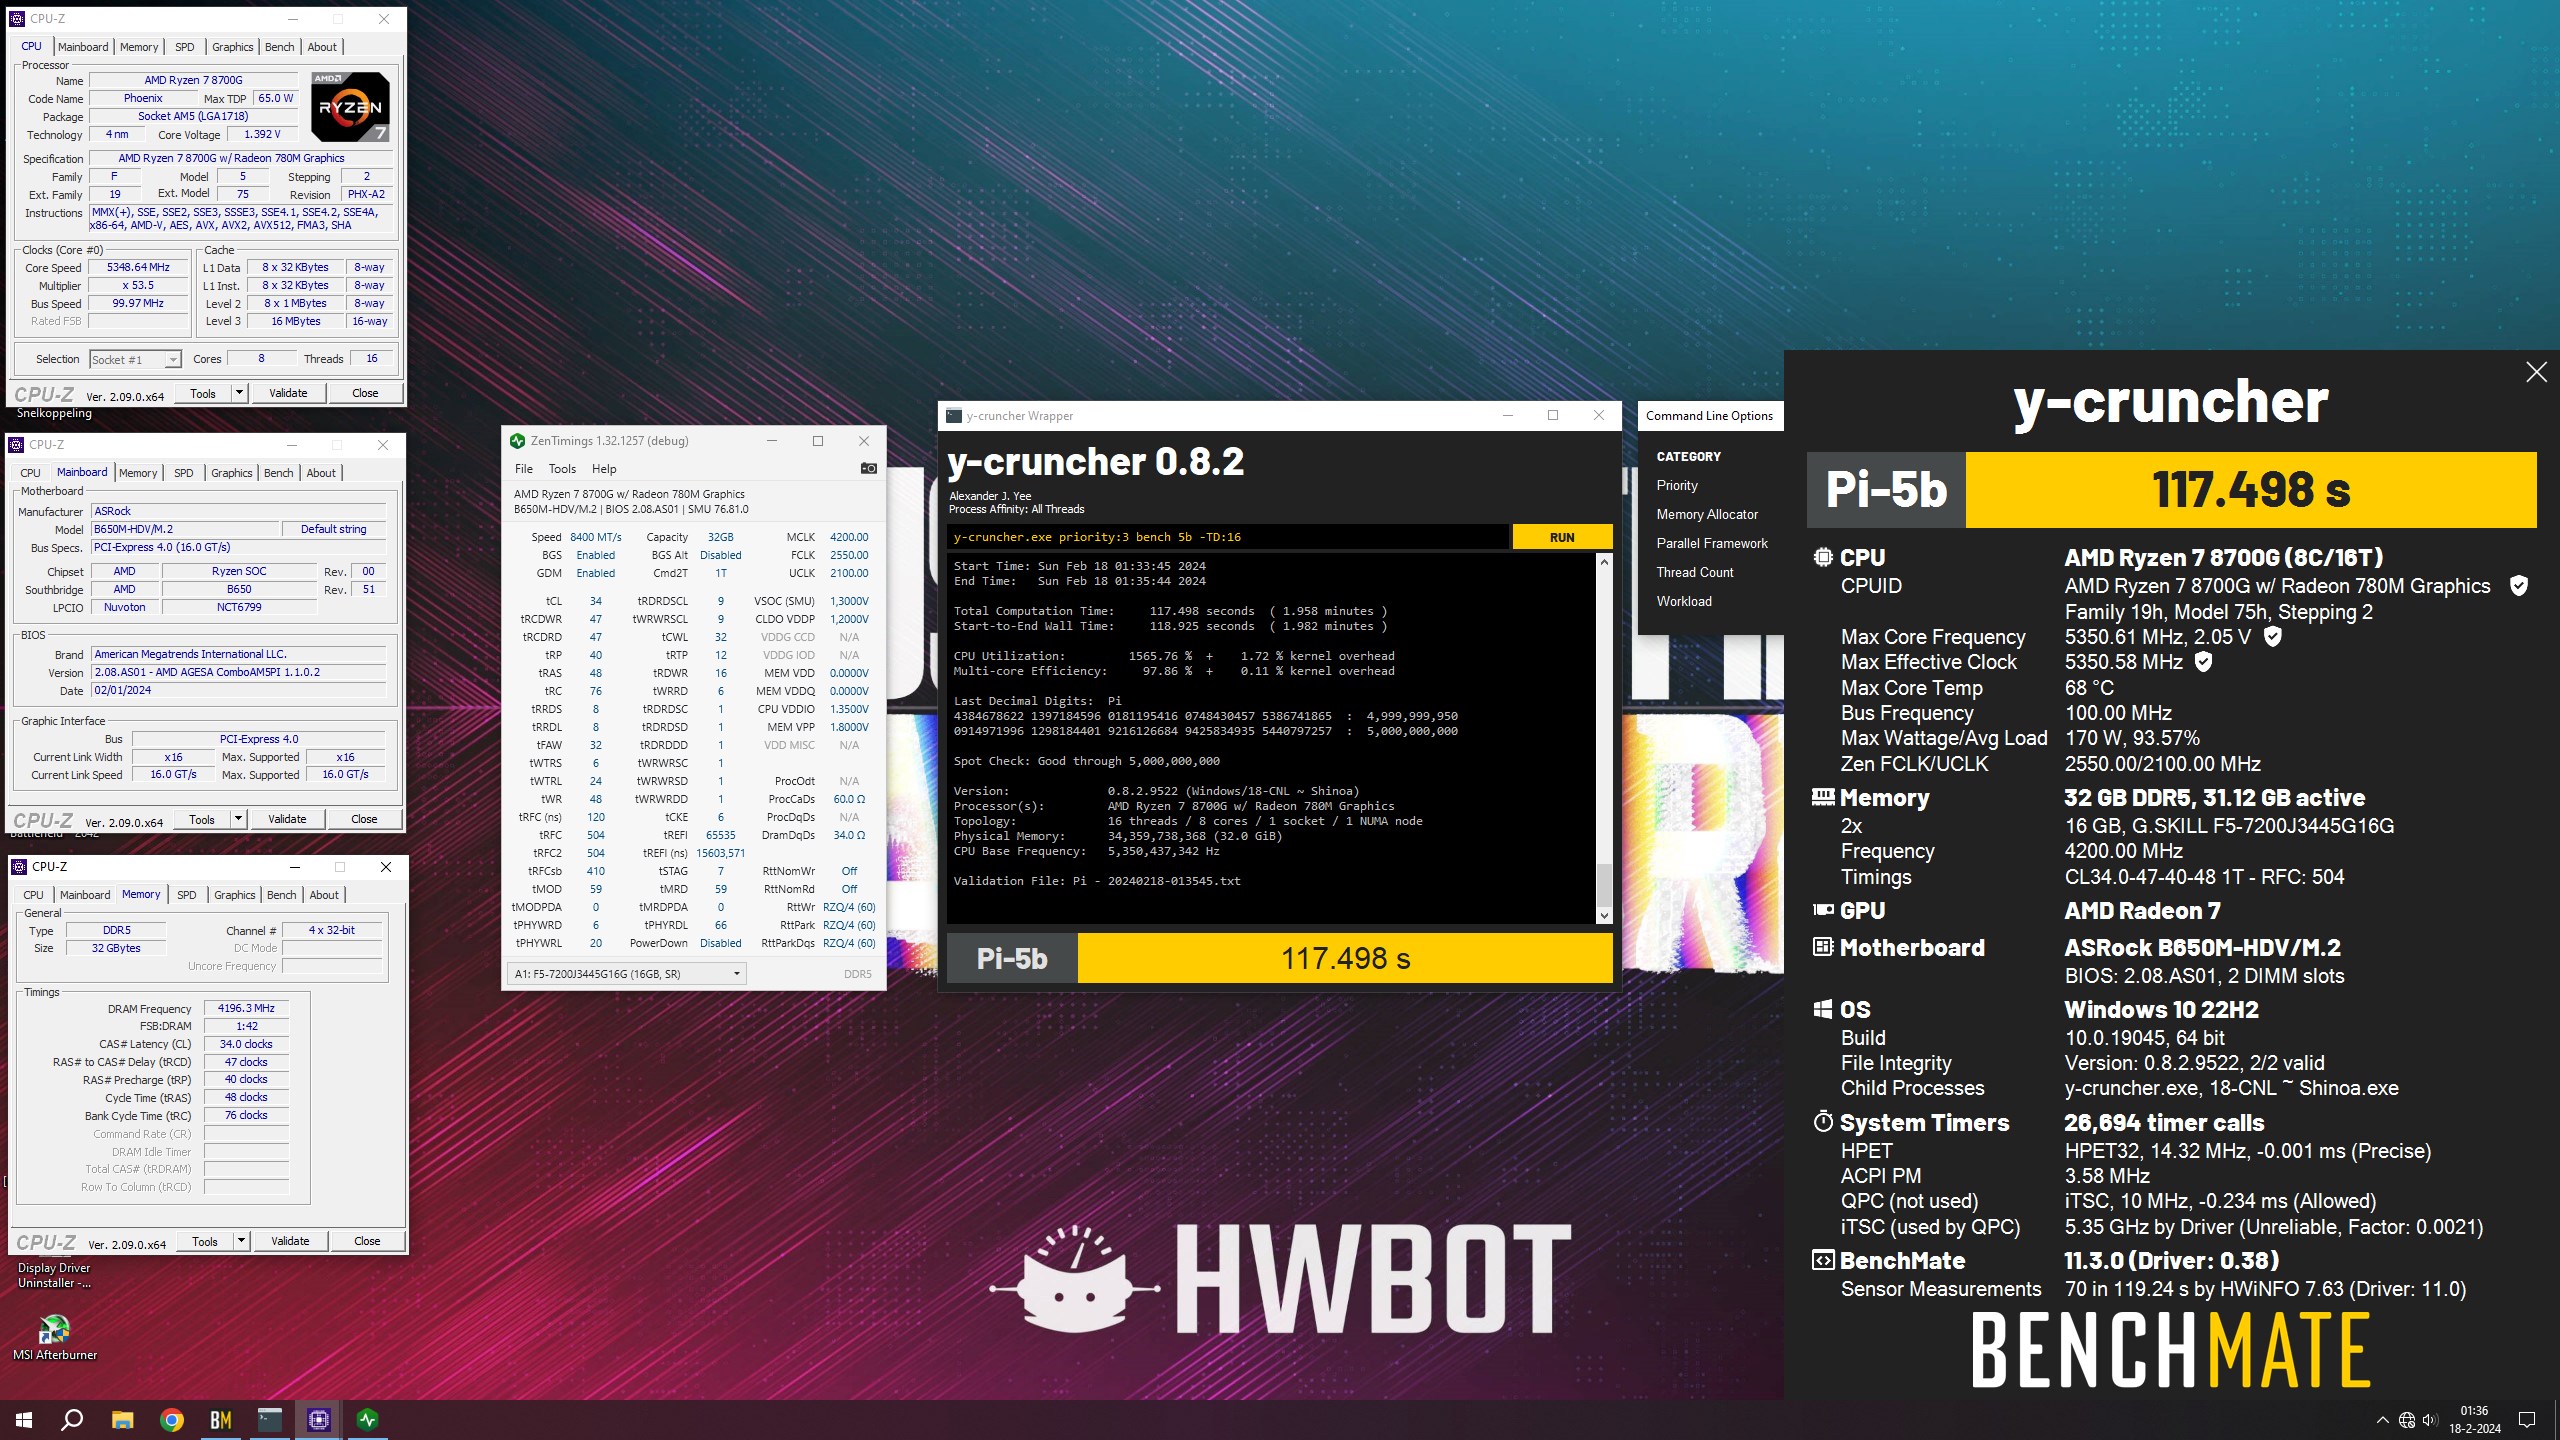Maximize the ZenTimings window
2560x1440 pixels.
coord(817,441)
